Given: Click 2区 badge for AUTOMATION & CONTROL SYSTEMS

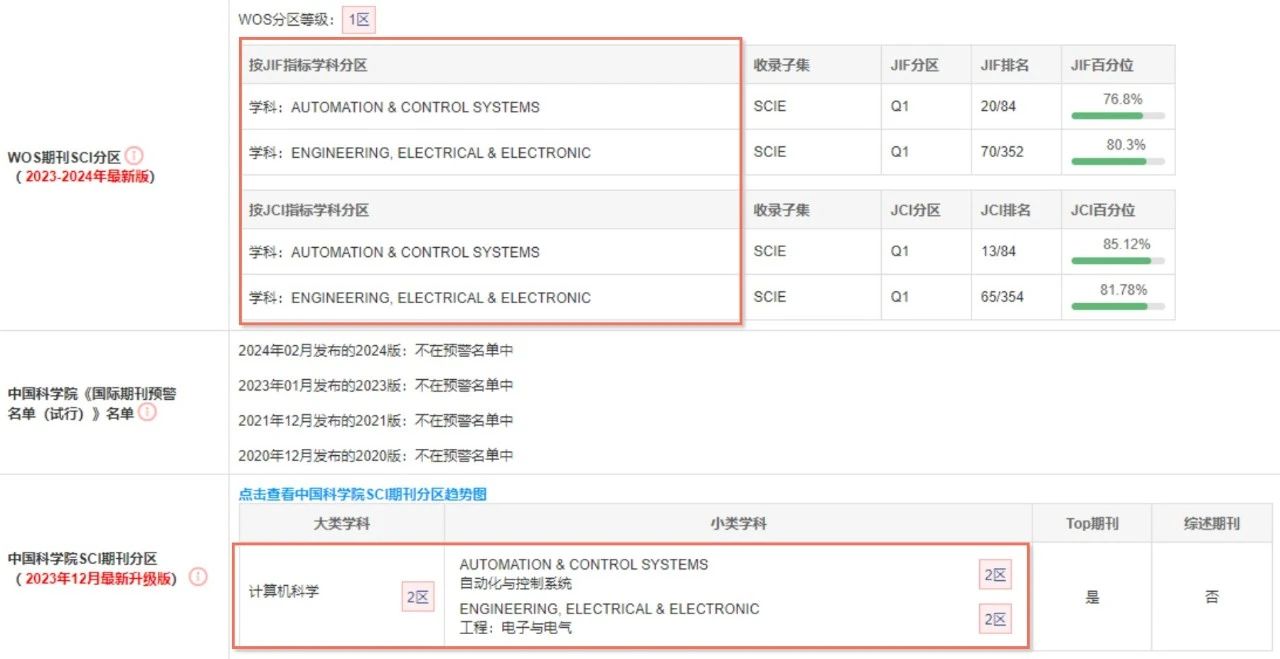Looking at the screenshot, I should tap(995, 575).
